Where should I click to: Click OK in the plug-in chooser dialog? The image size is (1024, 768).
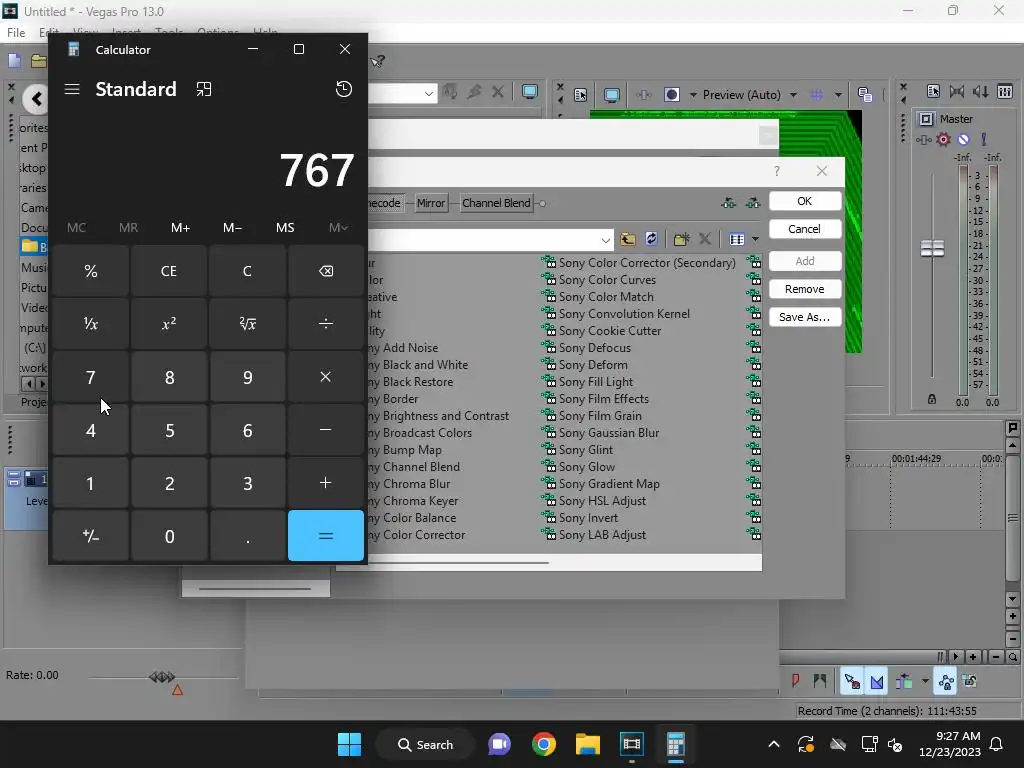click(805, 201)
